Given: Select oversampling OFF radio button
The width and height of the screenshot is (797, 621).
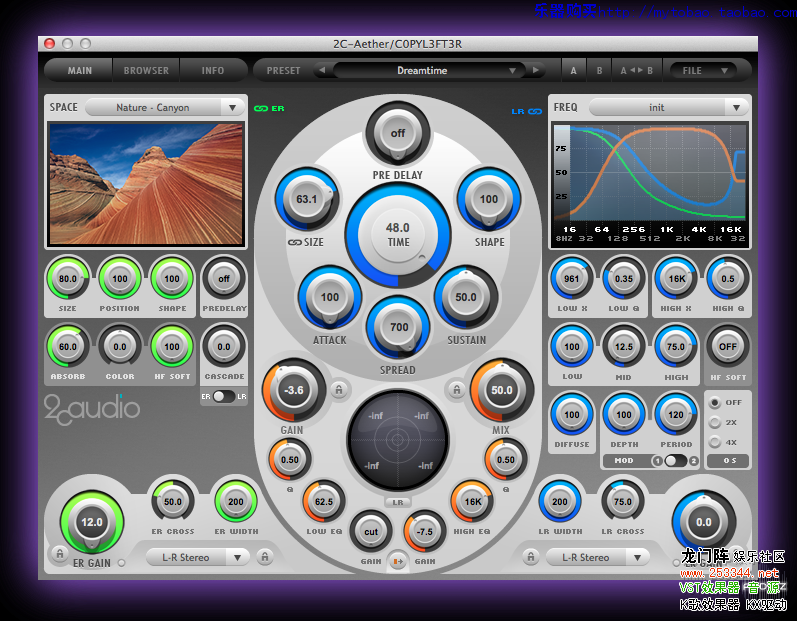Looking at the screenshot, I should pos(715,402).
